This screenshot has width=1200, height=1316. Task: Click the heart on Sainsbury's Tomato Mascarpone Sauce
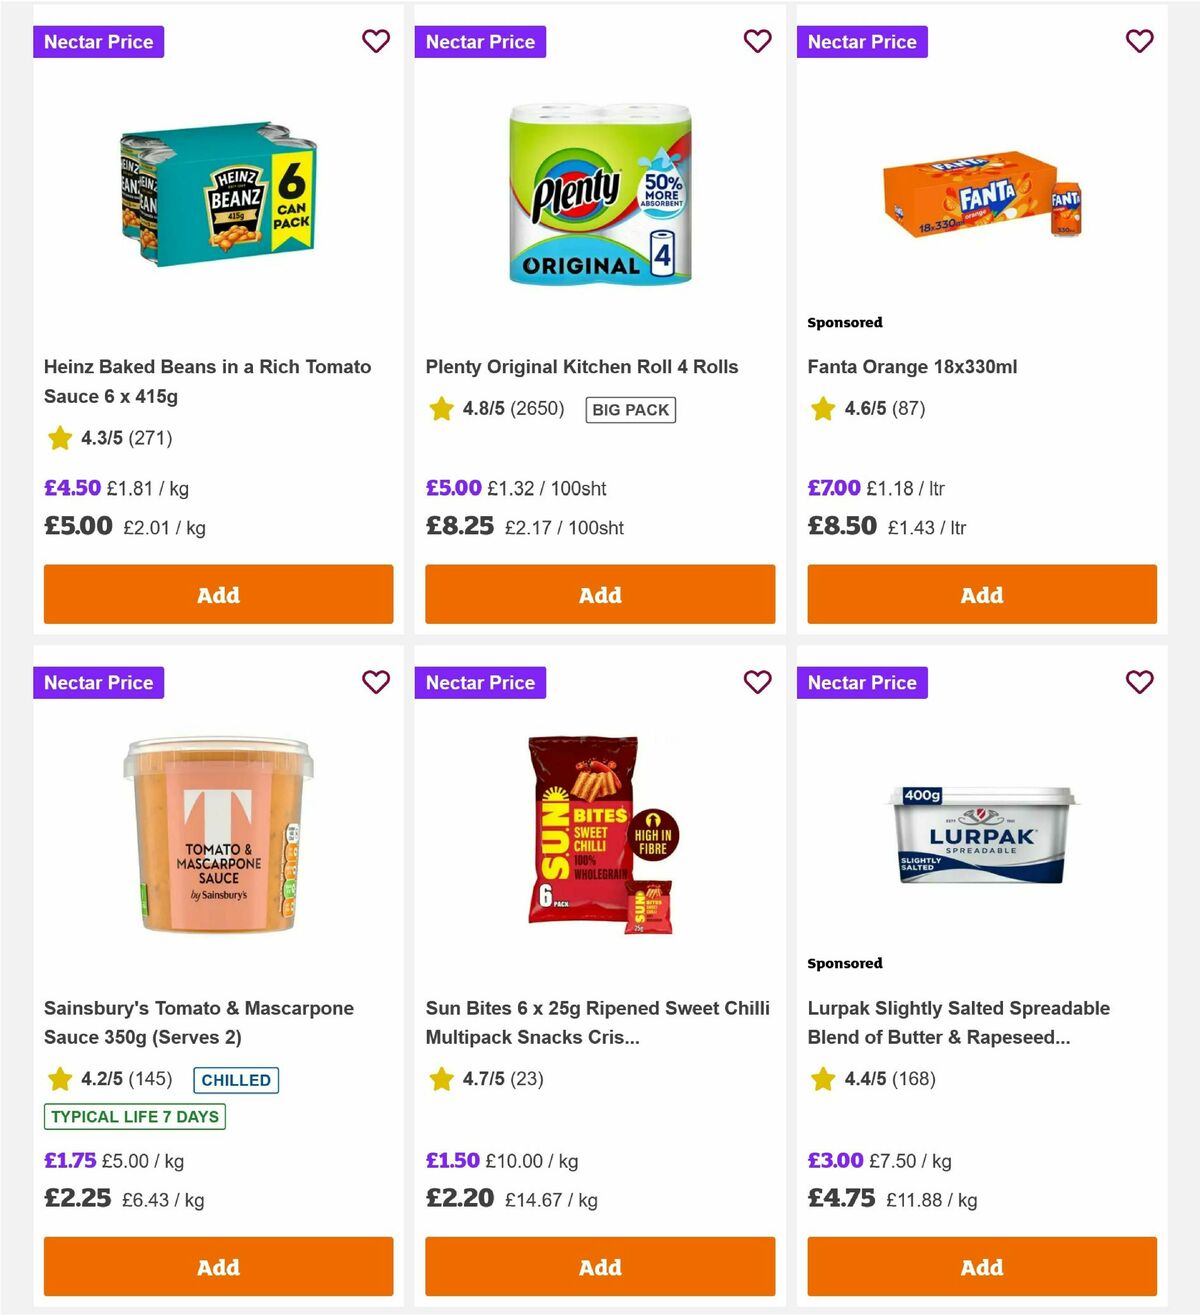tap(377, 682)
